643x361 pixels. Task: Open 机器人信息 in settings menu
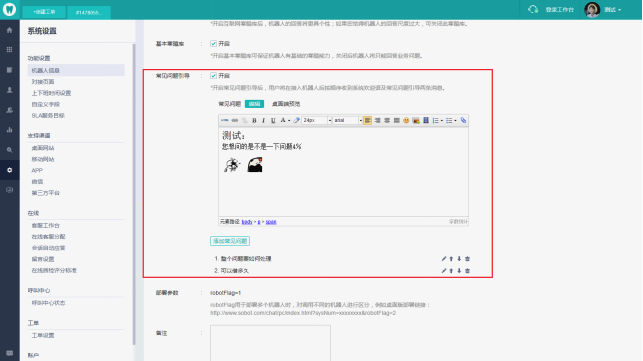pyautogui.click(x=76, y=70)
